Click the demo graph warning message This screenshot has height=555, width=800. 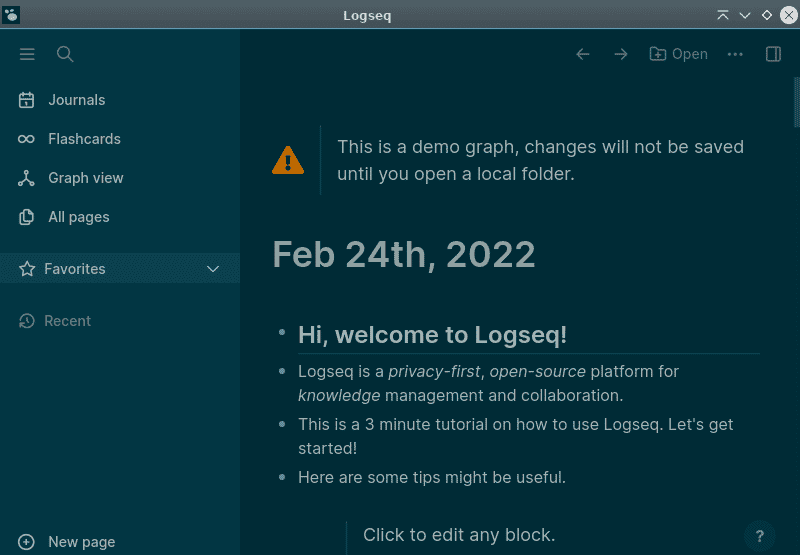coord(541,160)
